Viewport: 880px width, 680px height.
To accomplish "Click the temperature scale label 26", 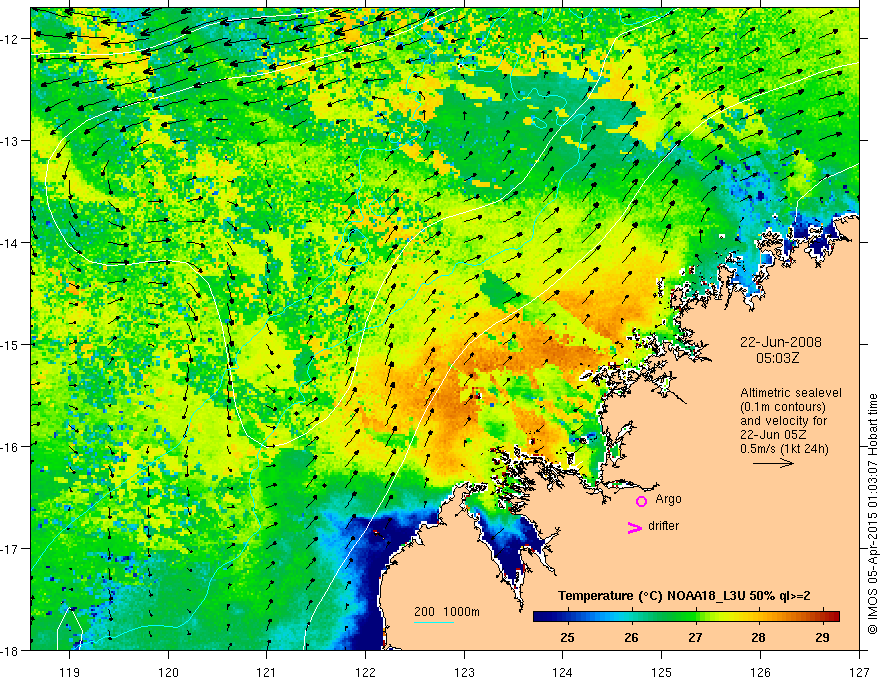I will point(631,637).
